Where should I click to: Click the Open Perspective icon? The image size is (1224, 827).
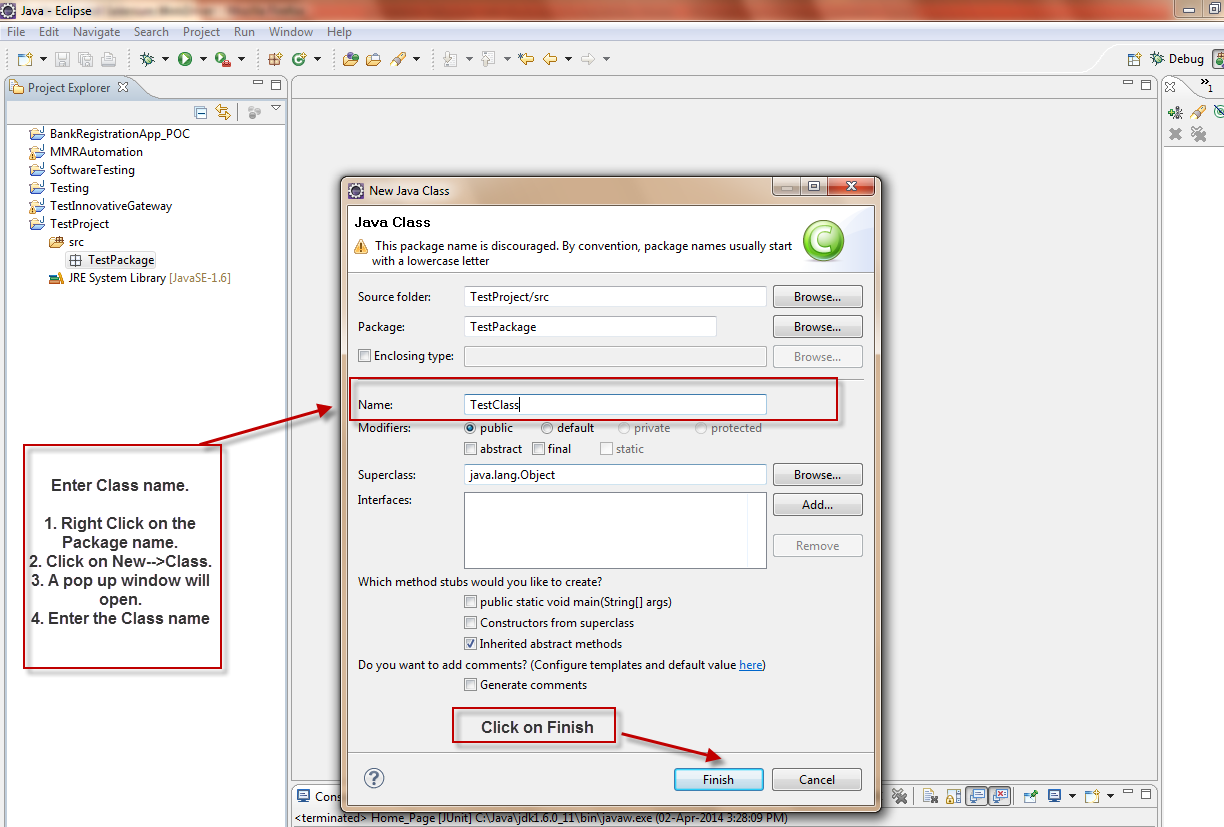[1134, 59]
